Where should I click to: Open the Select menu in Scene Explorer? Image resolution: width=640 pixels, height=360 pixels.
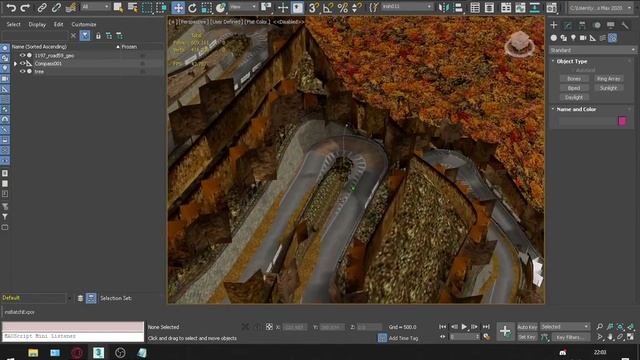pos(13,24)
